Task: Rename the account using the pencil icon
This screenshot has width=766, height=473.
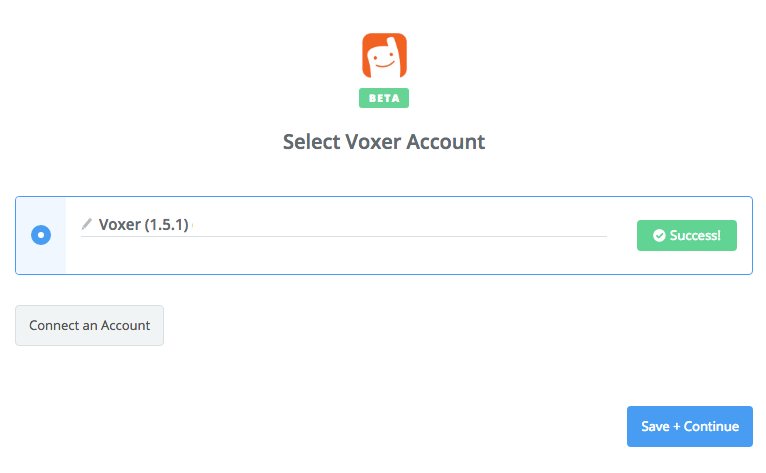Action: point(87,224)
